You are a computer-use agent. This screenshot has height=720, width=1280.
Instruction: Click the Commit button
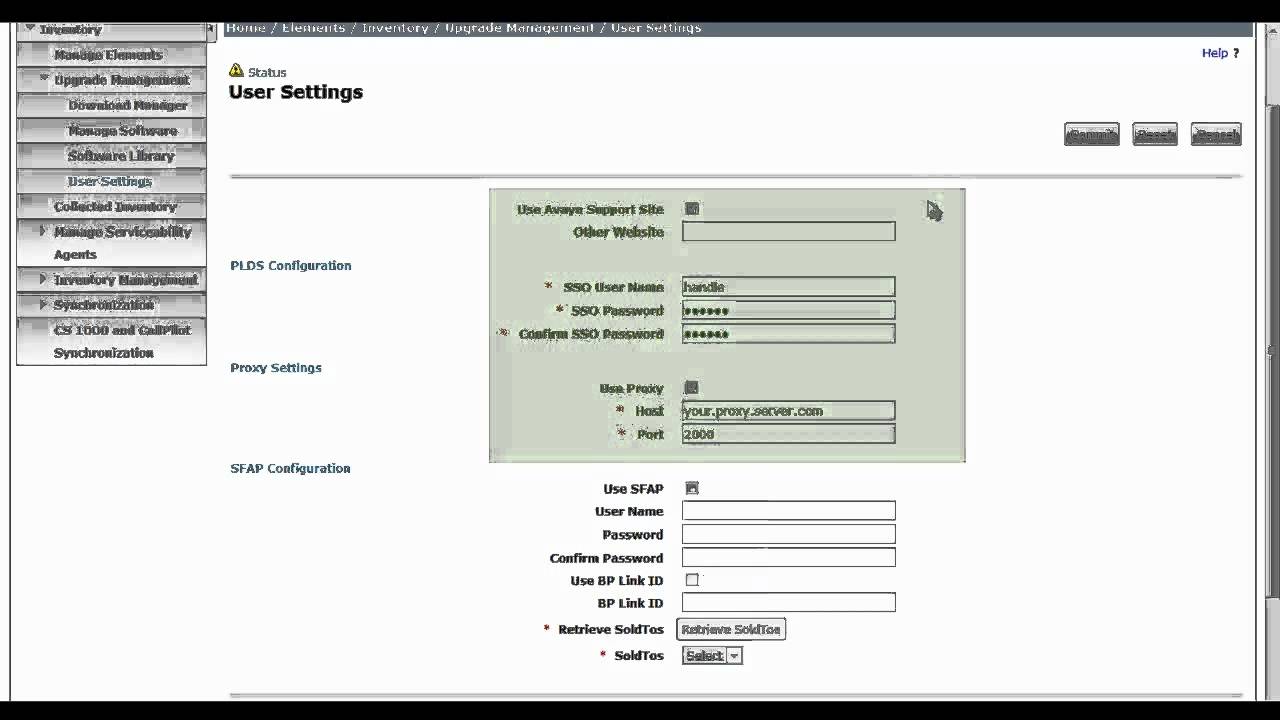pyautogui.click(x=1091, y=134)
